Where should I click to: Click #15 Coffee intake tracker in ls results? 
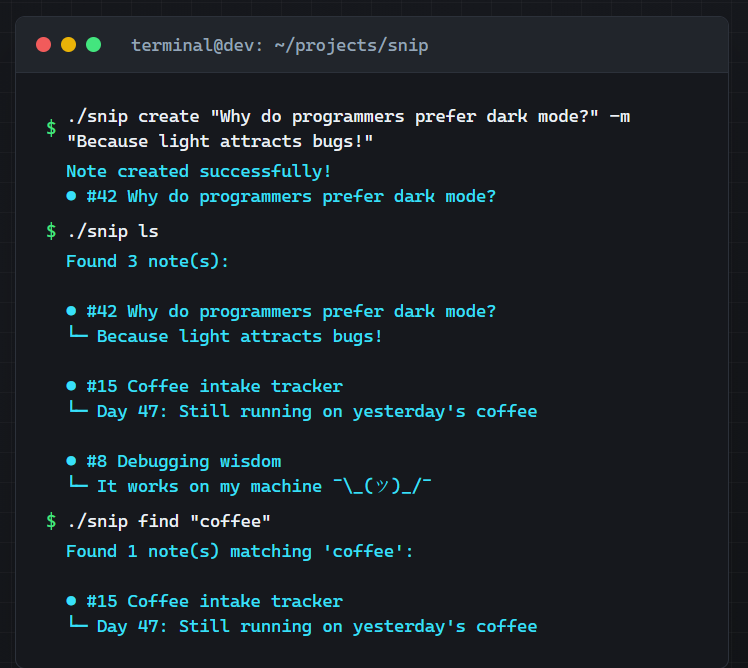[x=214, y=386]
